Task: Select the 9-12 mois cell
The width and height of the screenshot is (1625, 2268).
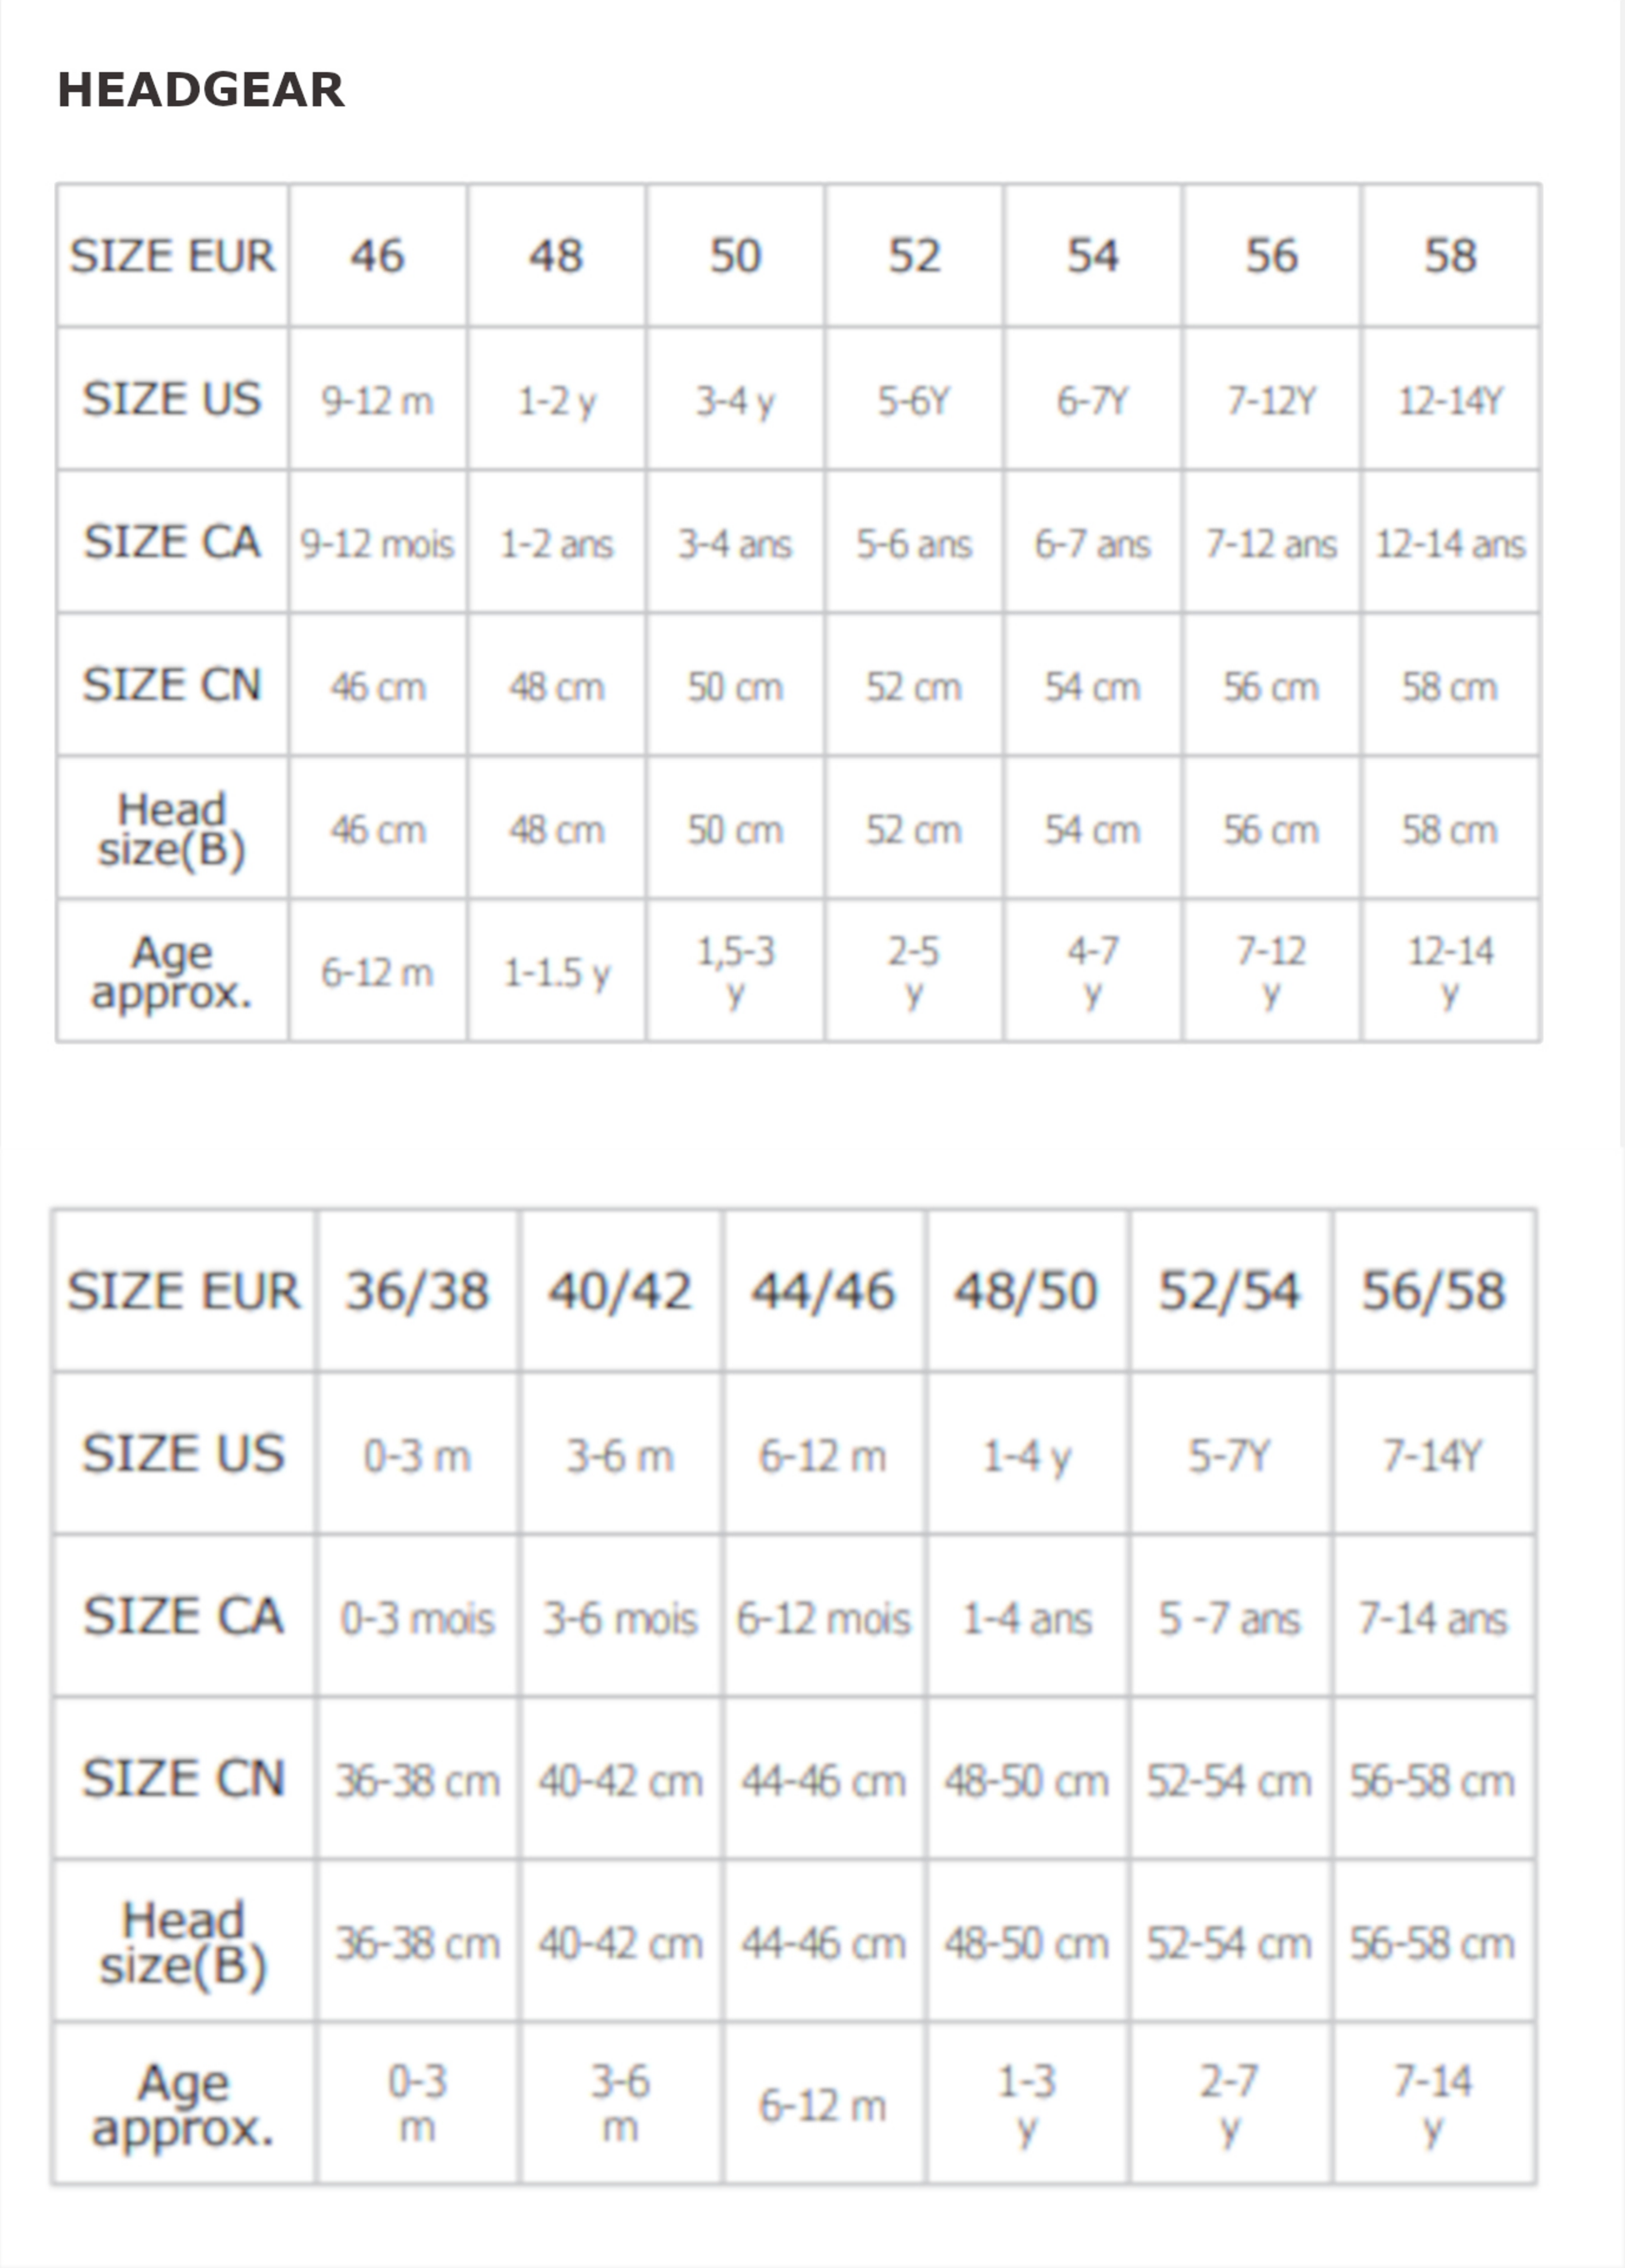Action: (x=377, y=544)
